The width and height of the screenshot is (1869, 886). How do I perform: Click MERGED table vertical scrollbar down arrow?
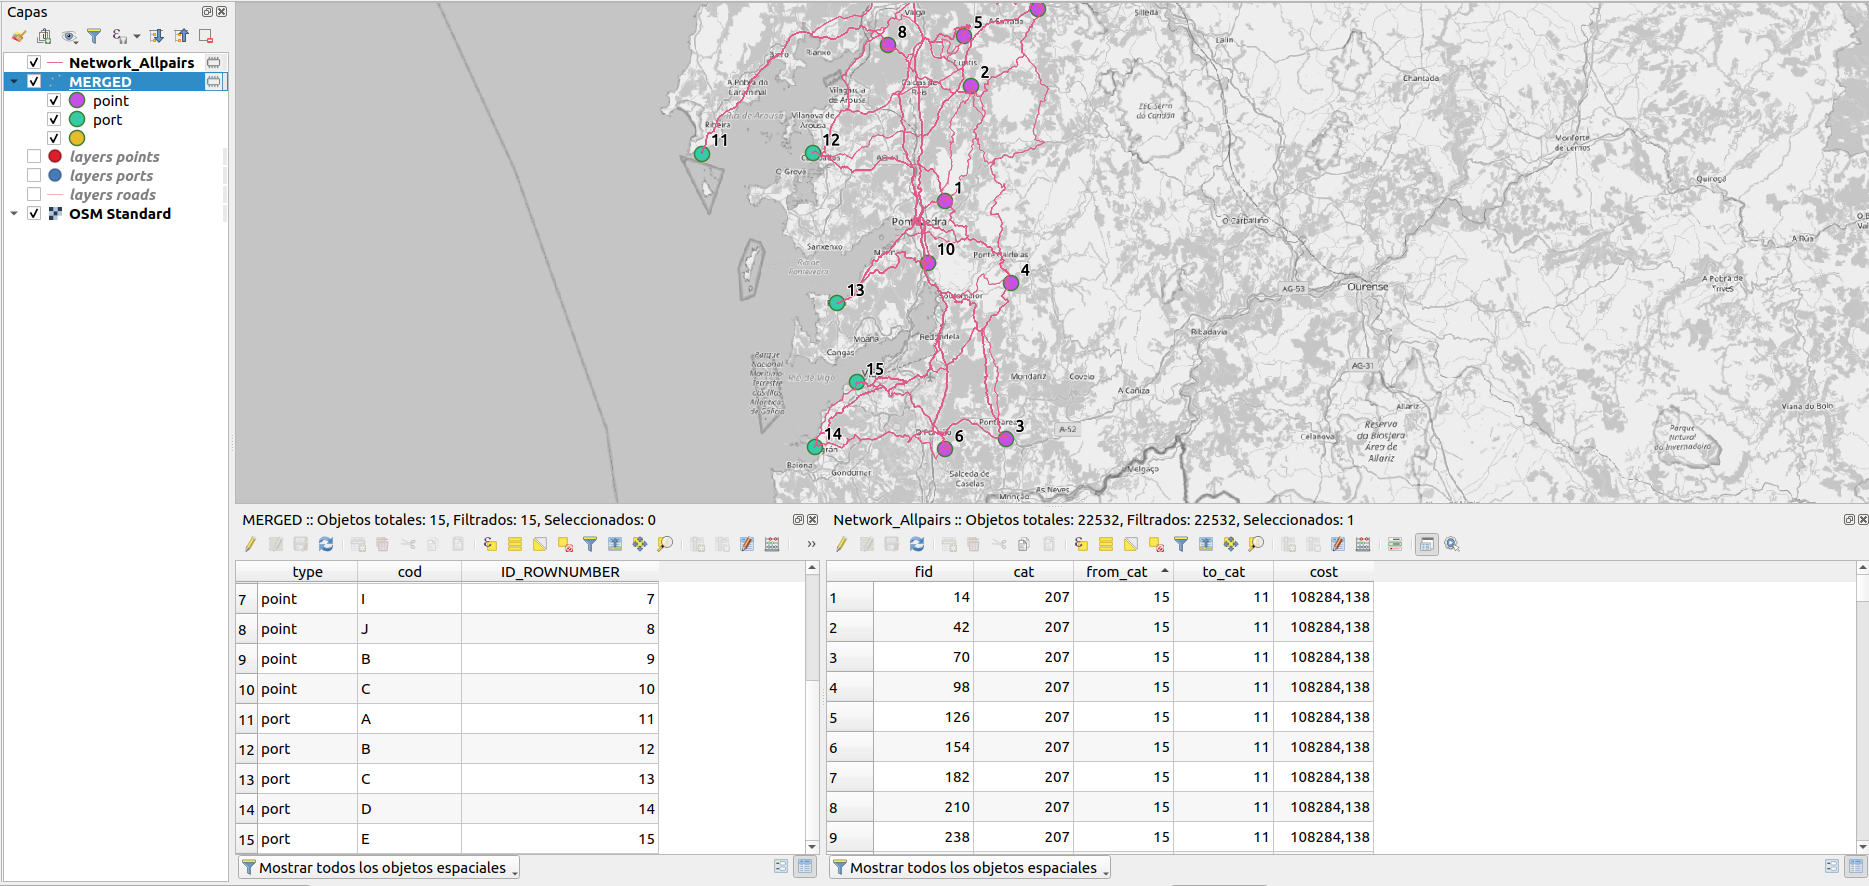(812, 847)
